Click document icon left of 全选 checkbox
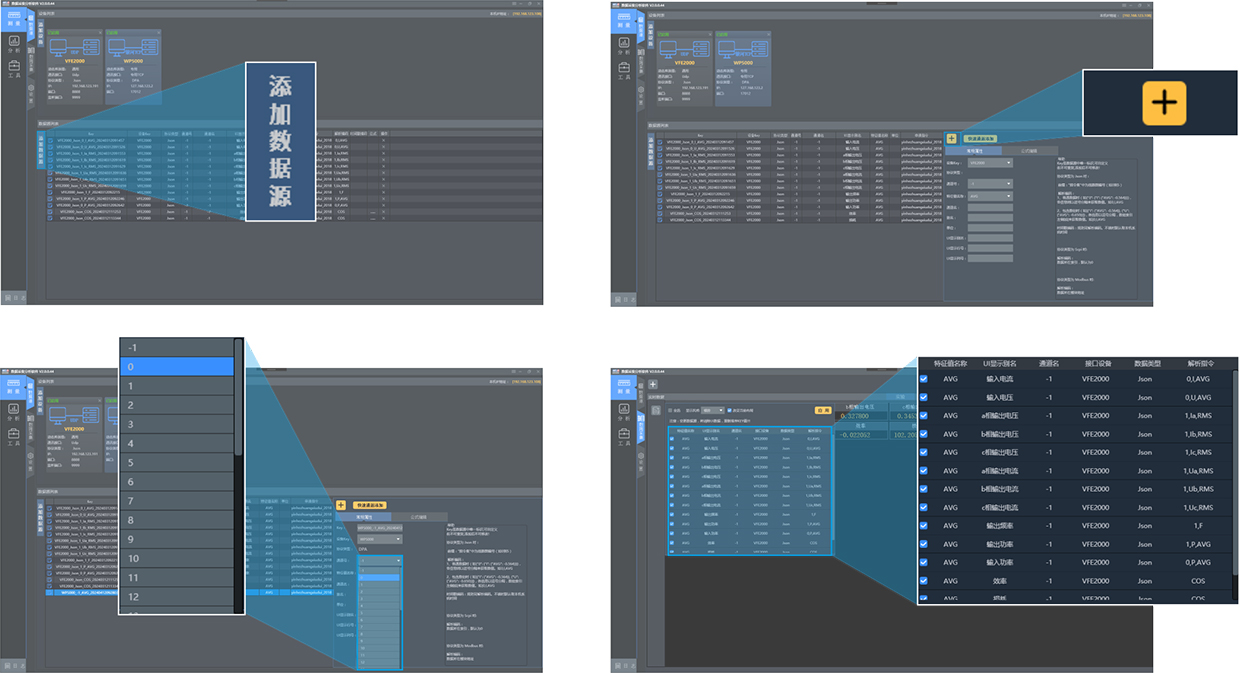This screenshot has width=1240, height=673. (x=657, y=410)
